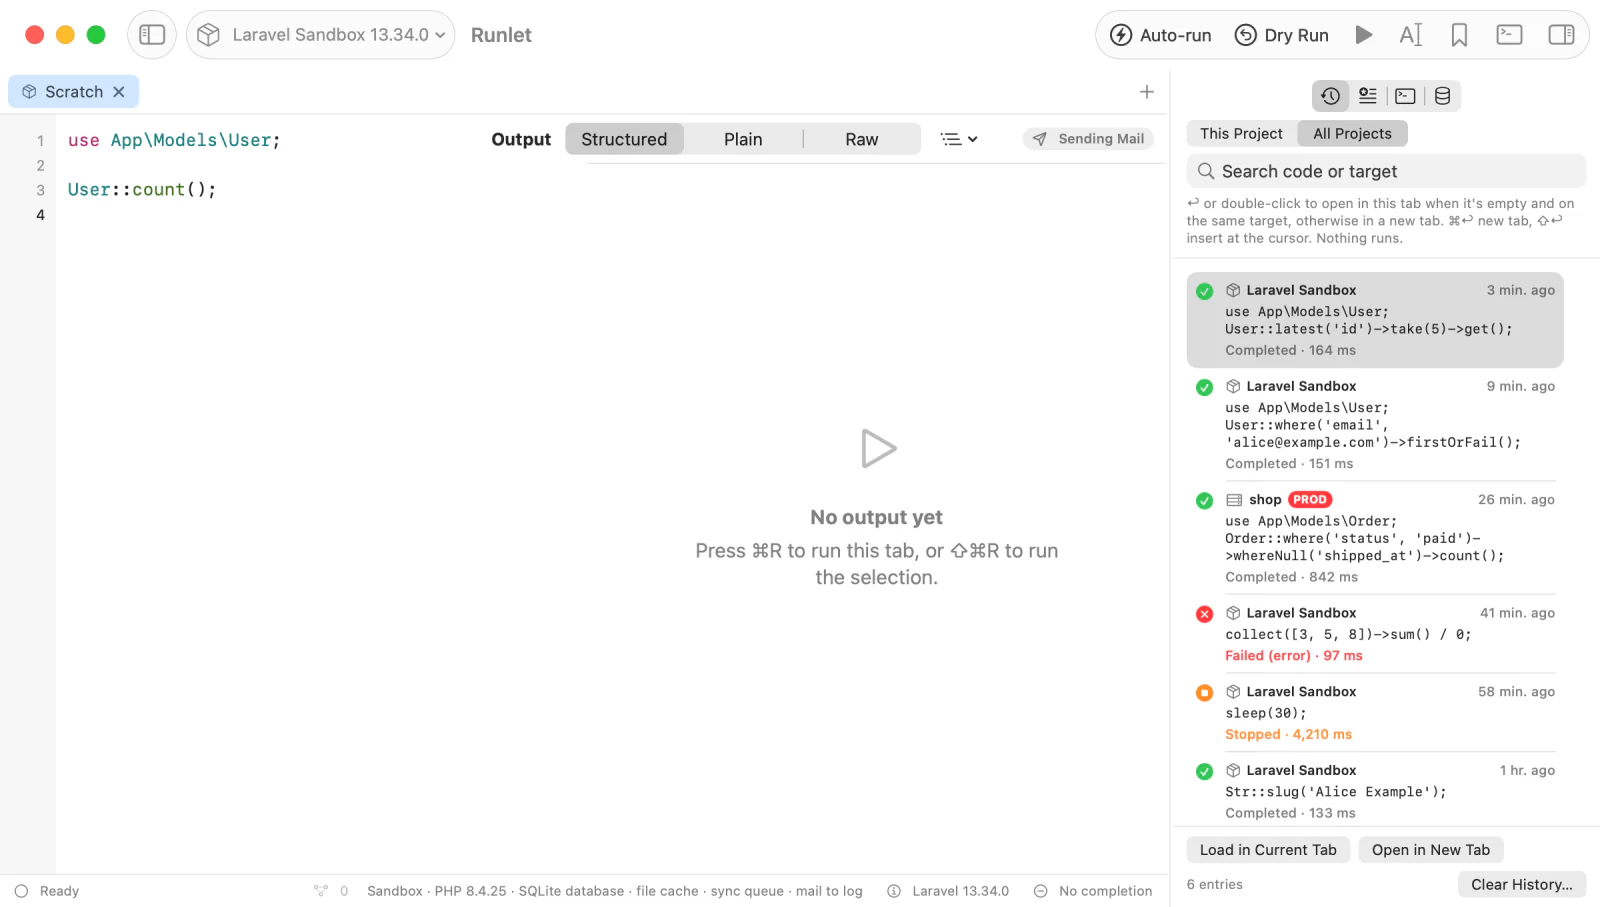
Task: Run the code with the play button
Action: click(x=1363, y=35)
